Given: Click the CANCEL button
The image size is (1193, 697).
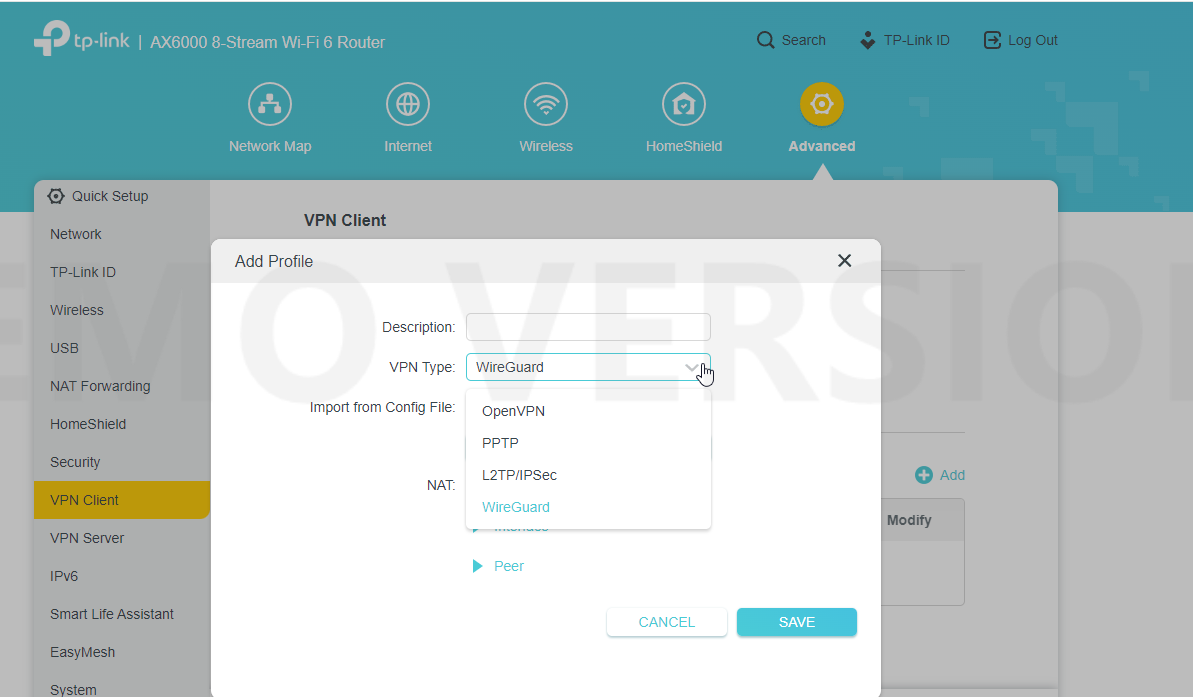Looking at the screenshot, I should (666, 622).
